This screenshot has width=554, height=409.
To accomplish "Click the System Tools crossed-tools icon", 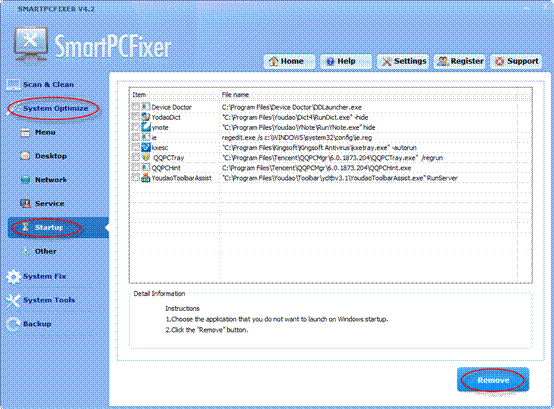I will click(x=13, y=300).
